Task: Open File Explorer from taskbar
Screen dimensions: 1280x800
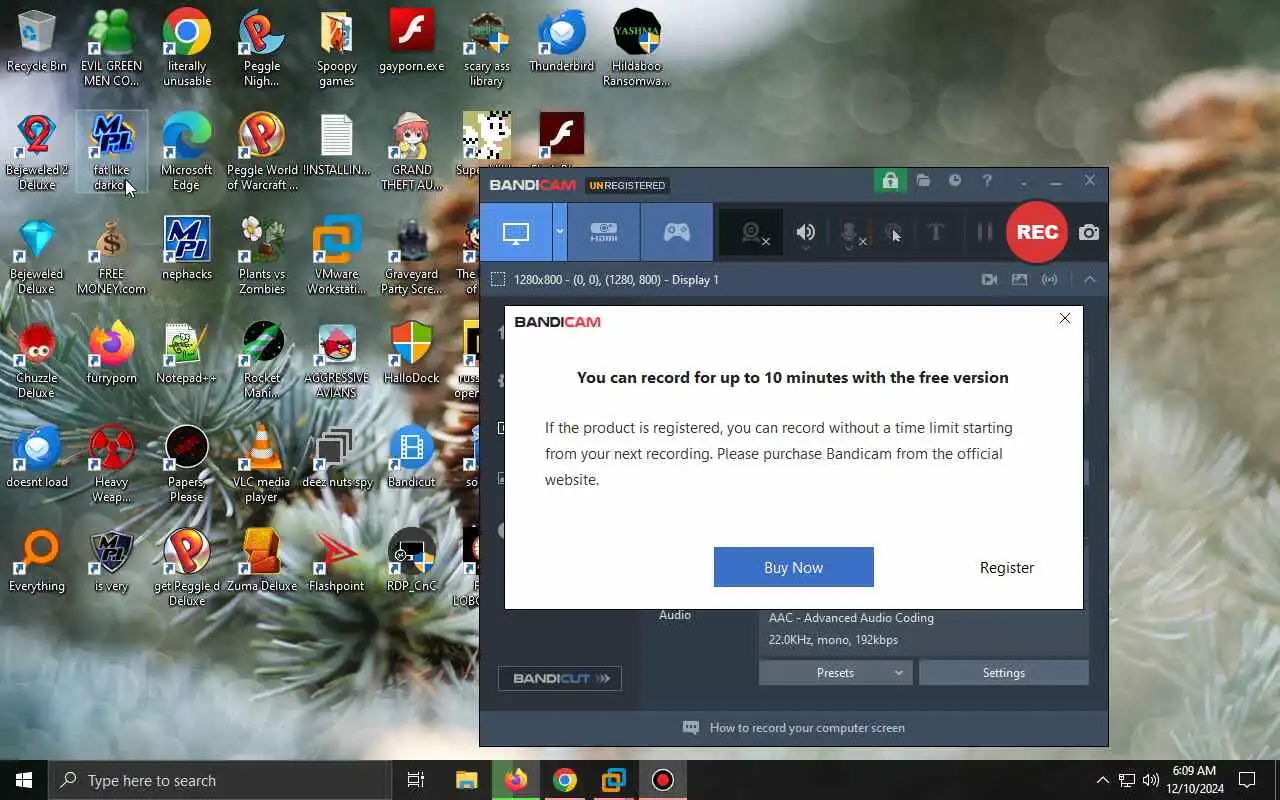Action: 467,780
